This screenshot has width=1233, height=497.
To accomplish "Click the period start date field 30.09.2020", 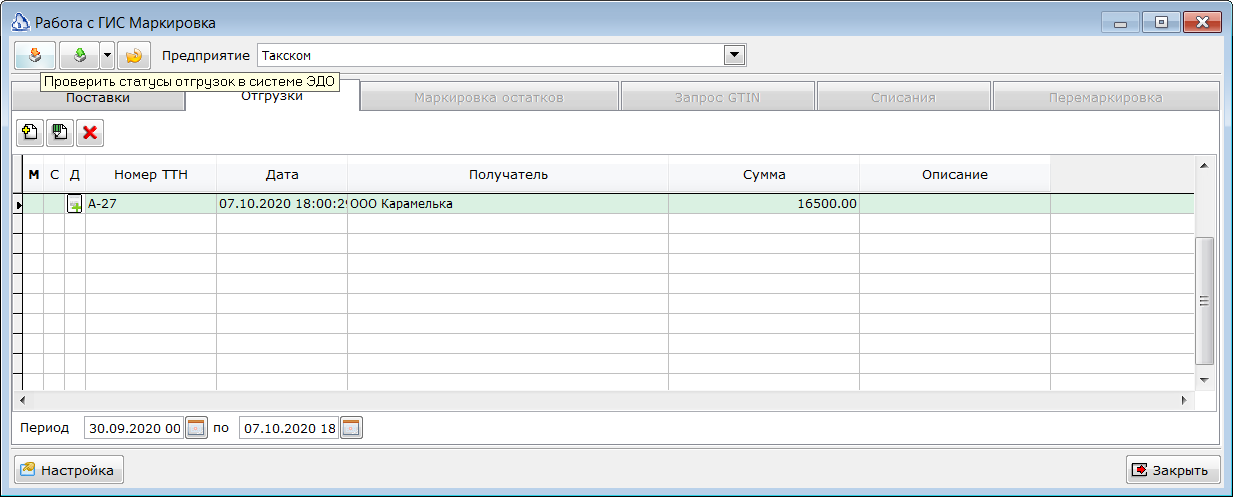I will point(135,428).
